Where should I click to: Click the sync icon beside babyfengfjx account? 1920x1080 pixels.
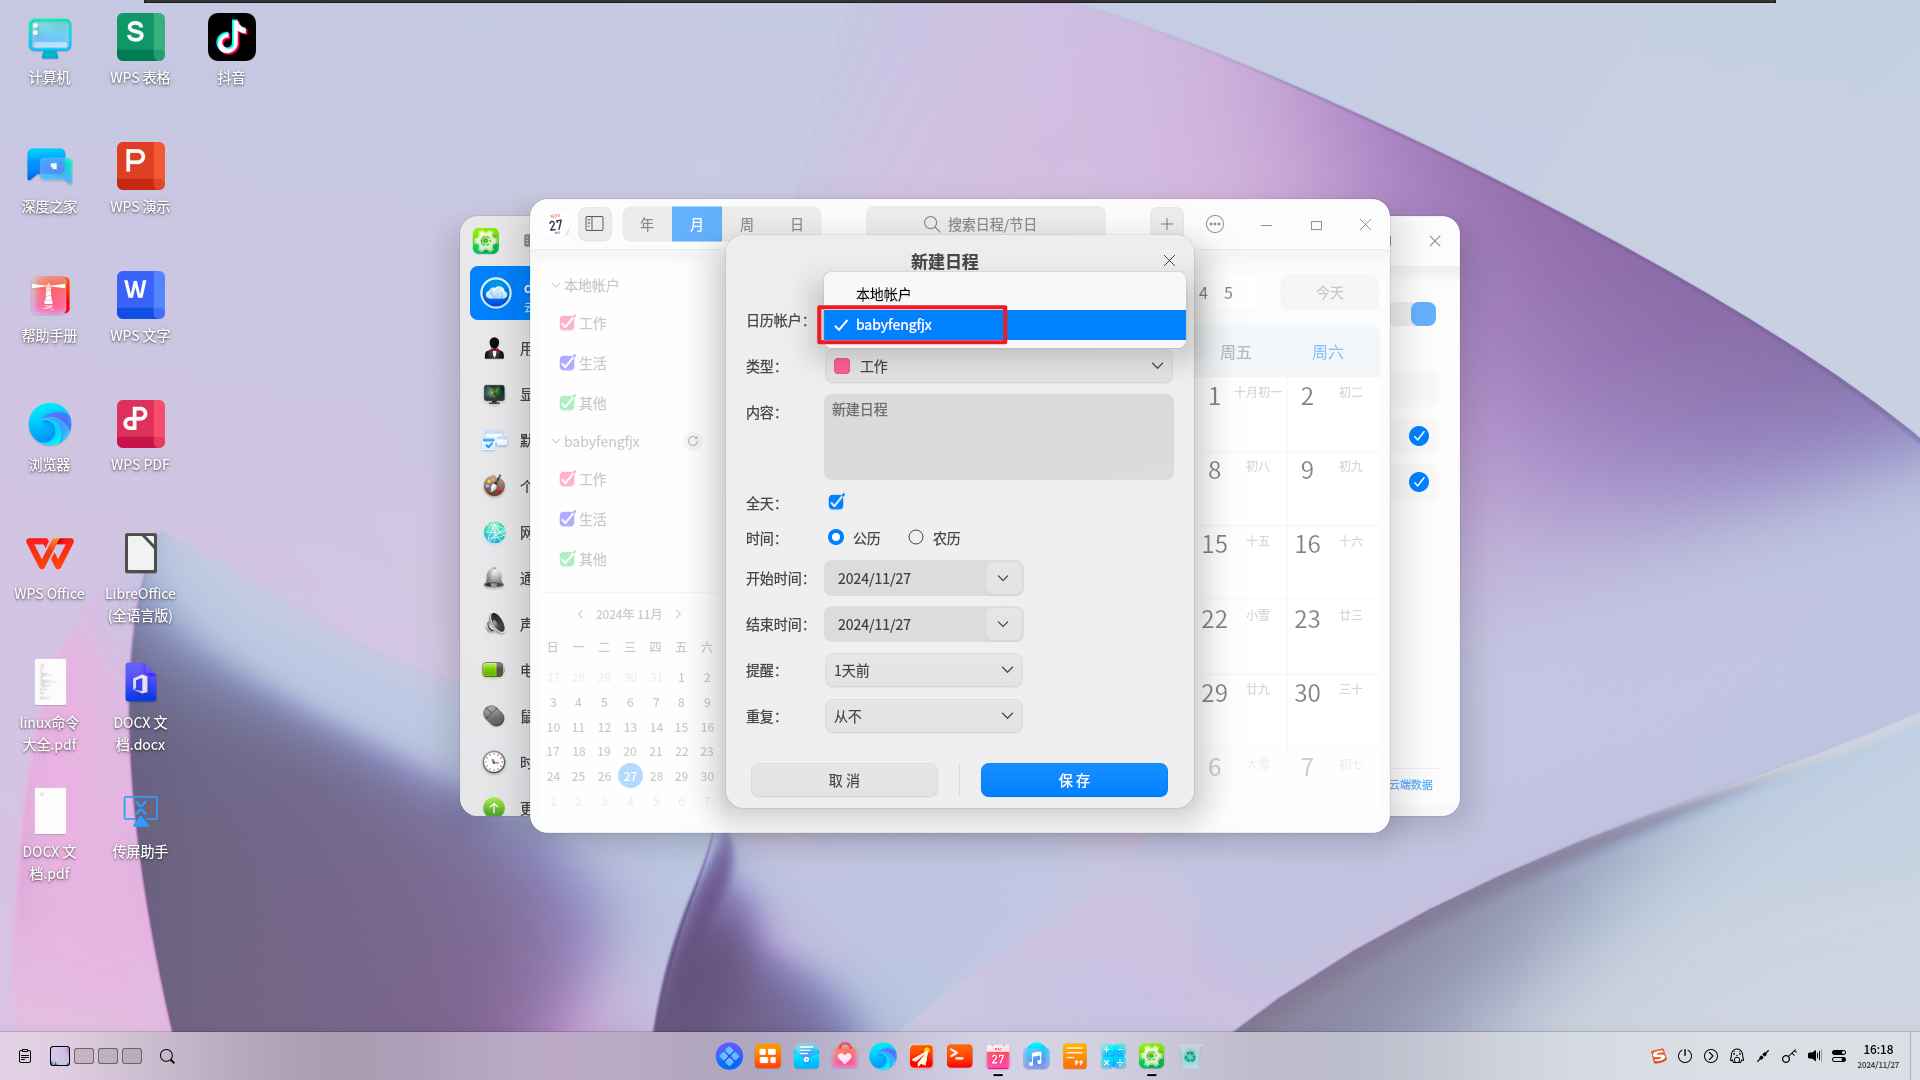(692, 441)
